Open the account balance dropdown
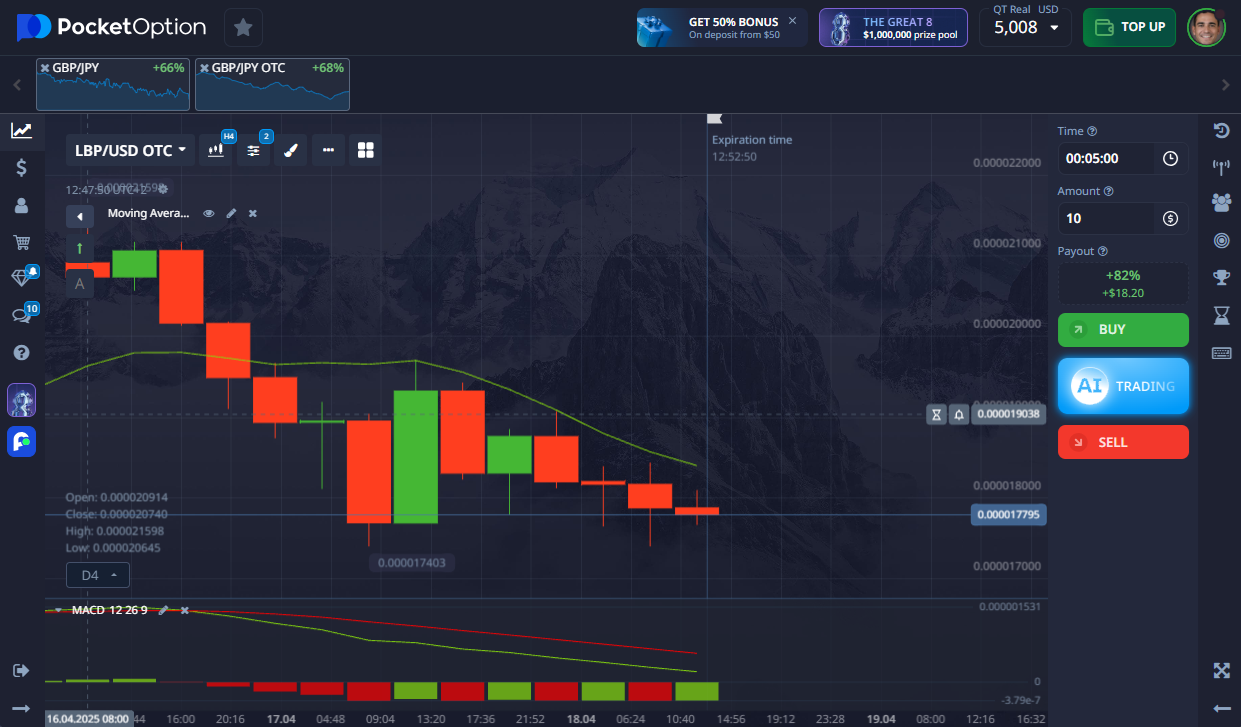 pyautogui.click(x=1025, y=28)
